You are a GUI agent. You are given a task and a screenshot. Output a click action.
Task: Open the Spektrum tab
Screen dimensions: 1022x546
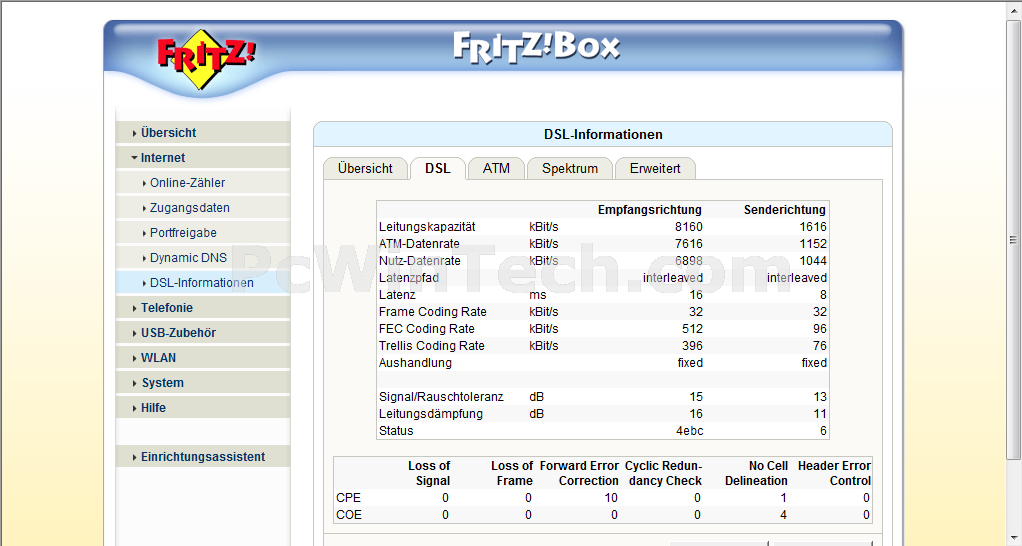tap(570, 168)
